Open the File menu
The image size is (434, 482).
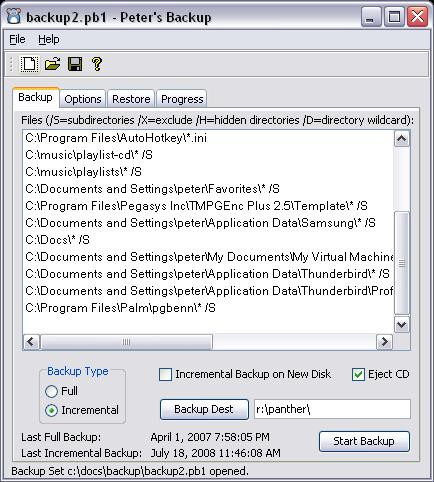coord(17,39)
